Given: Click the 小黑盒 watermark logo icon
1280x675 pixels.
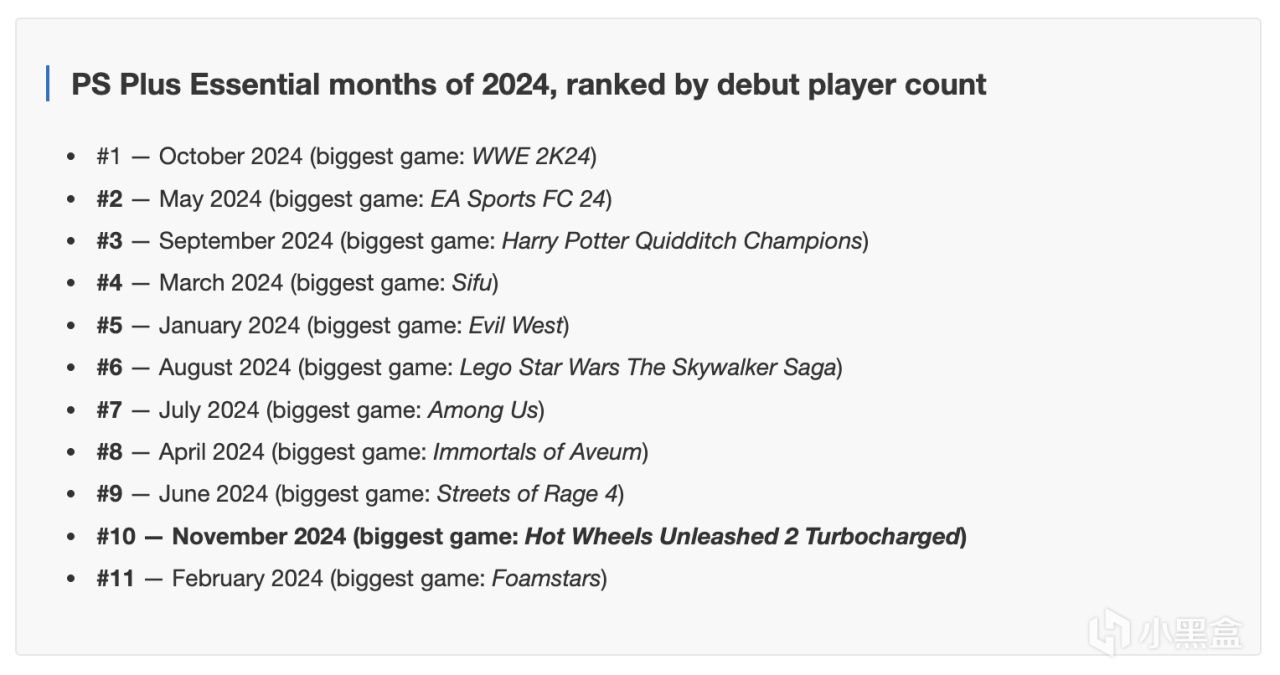Looking at the screenshot, I should 1109,631.
